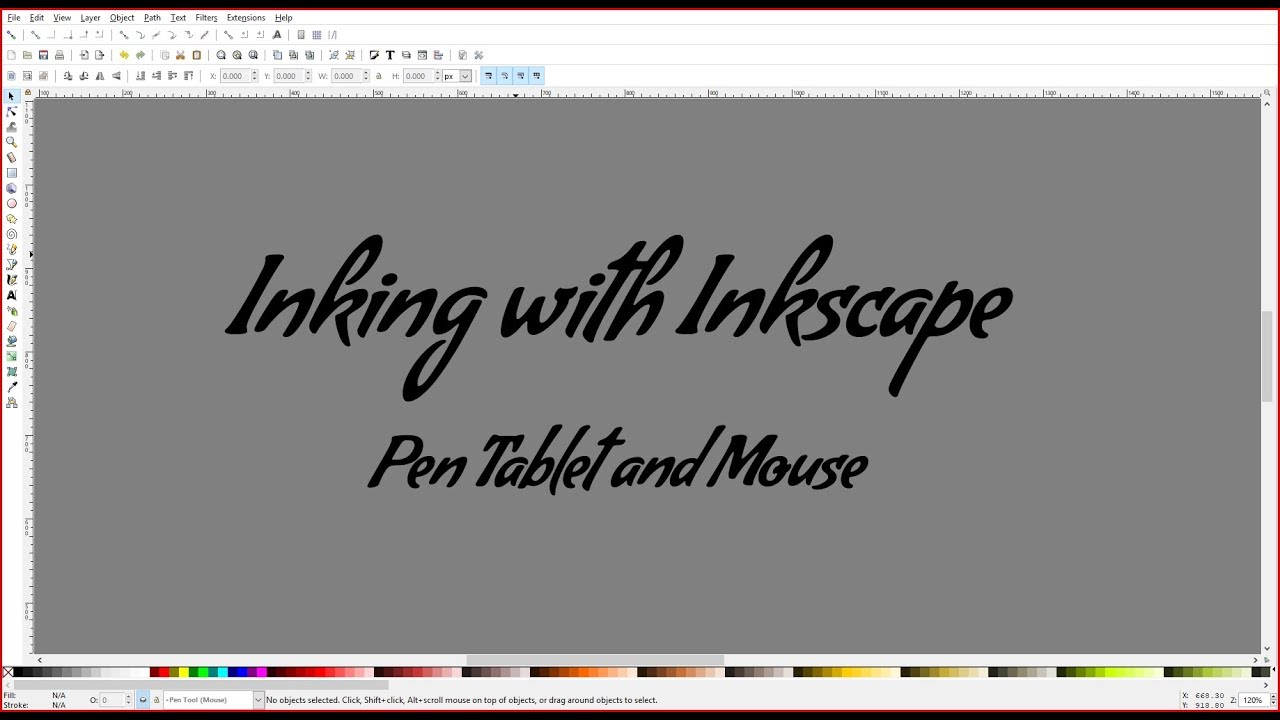Cut selection with scissors icon
The image size is (1280, 720).
pos(180,55)
